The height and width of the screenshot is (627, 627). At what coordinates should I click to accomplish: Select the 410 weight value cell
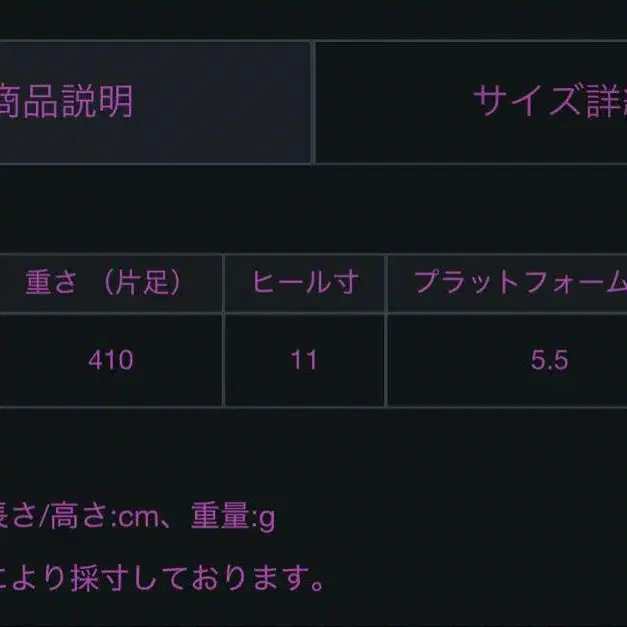point(110,360)
